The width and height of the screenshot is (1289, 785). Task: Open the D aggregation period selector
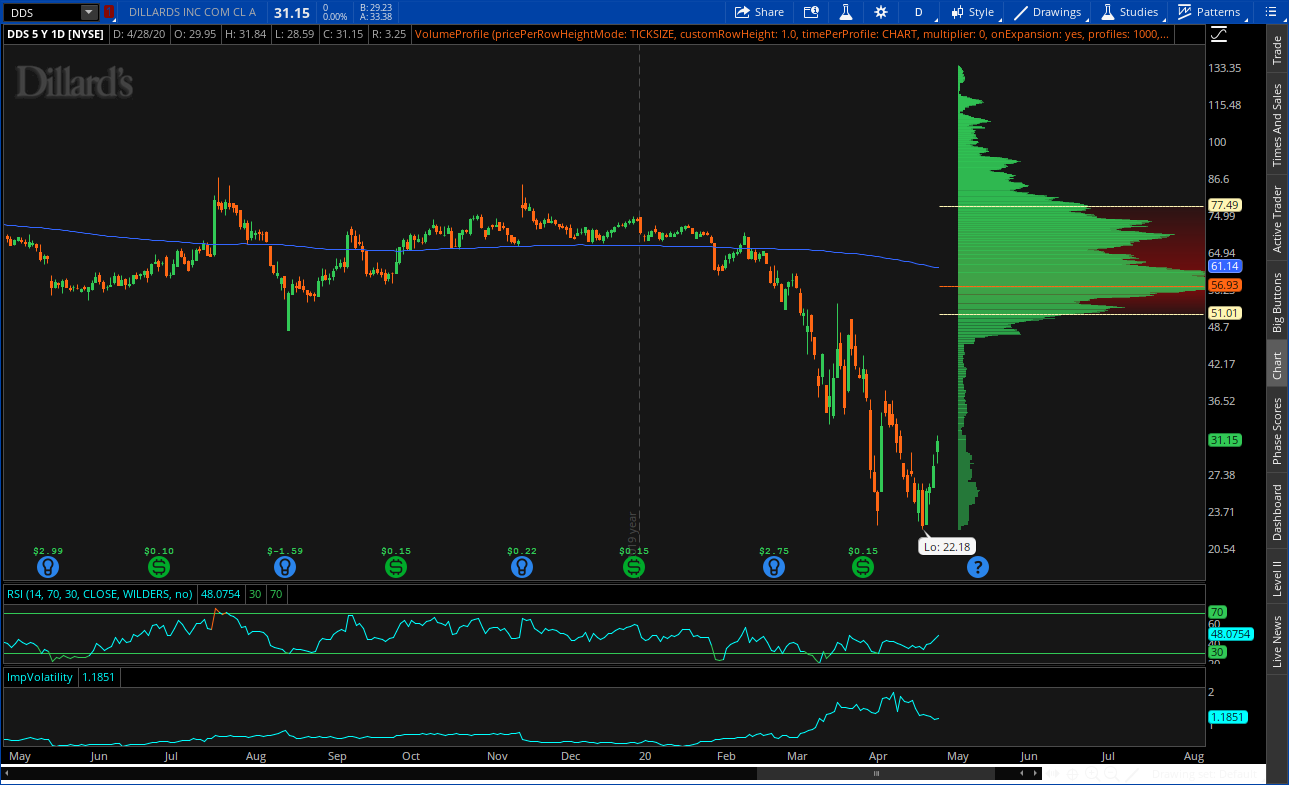918,12
